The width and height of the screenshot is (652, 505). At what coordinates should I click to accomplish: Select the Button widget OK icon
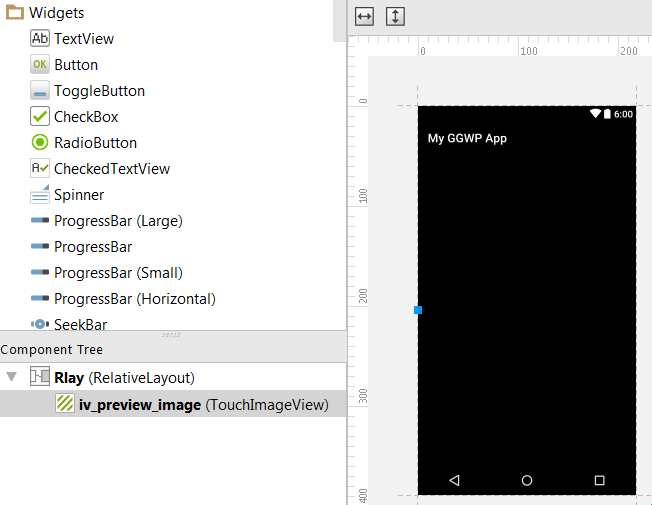[x=40, y=64]
